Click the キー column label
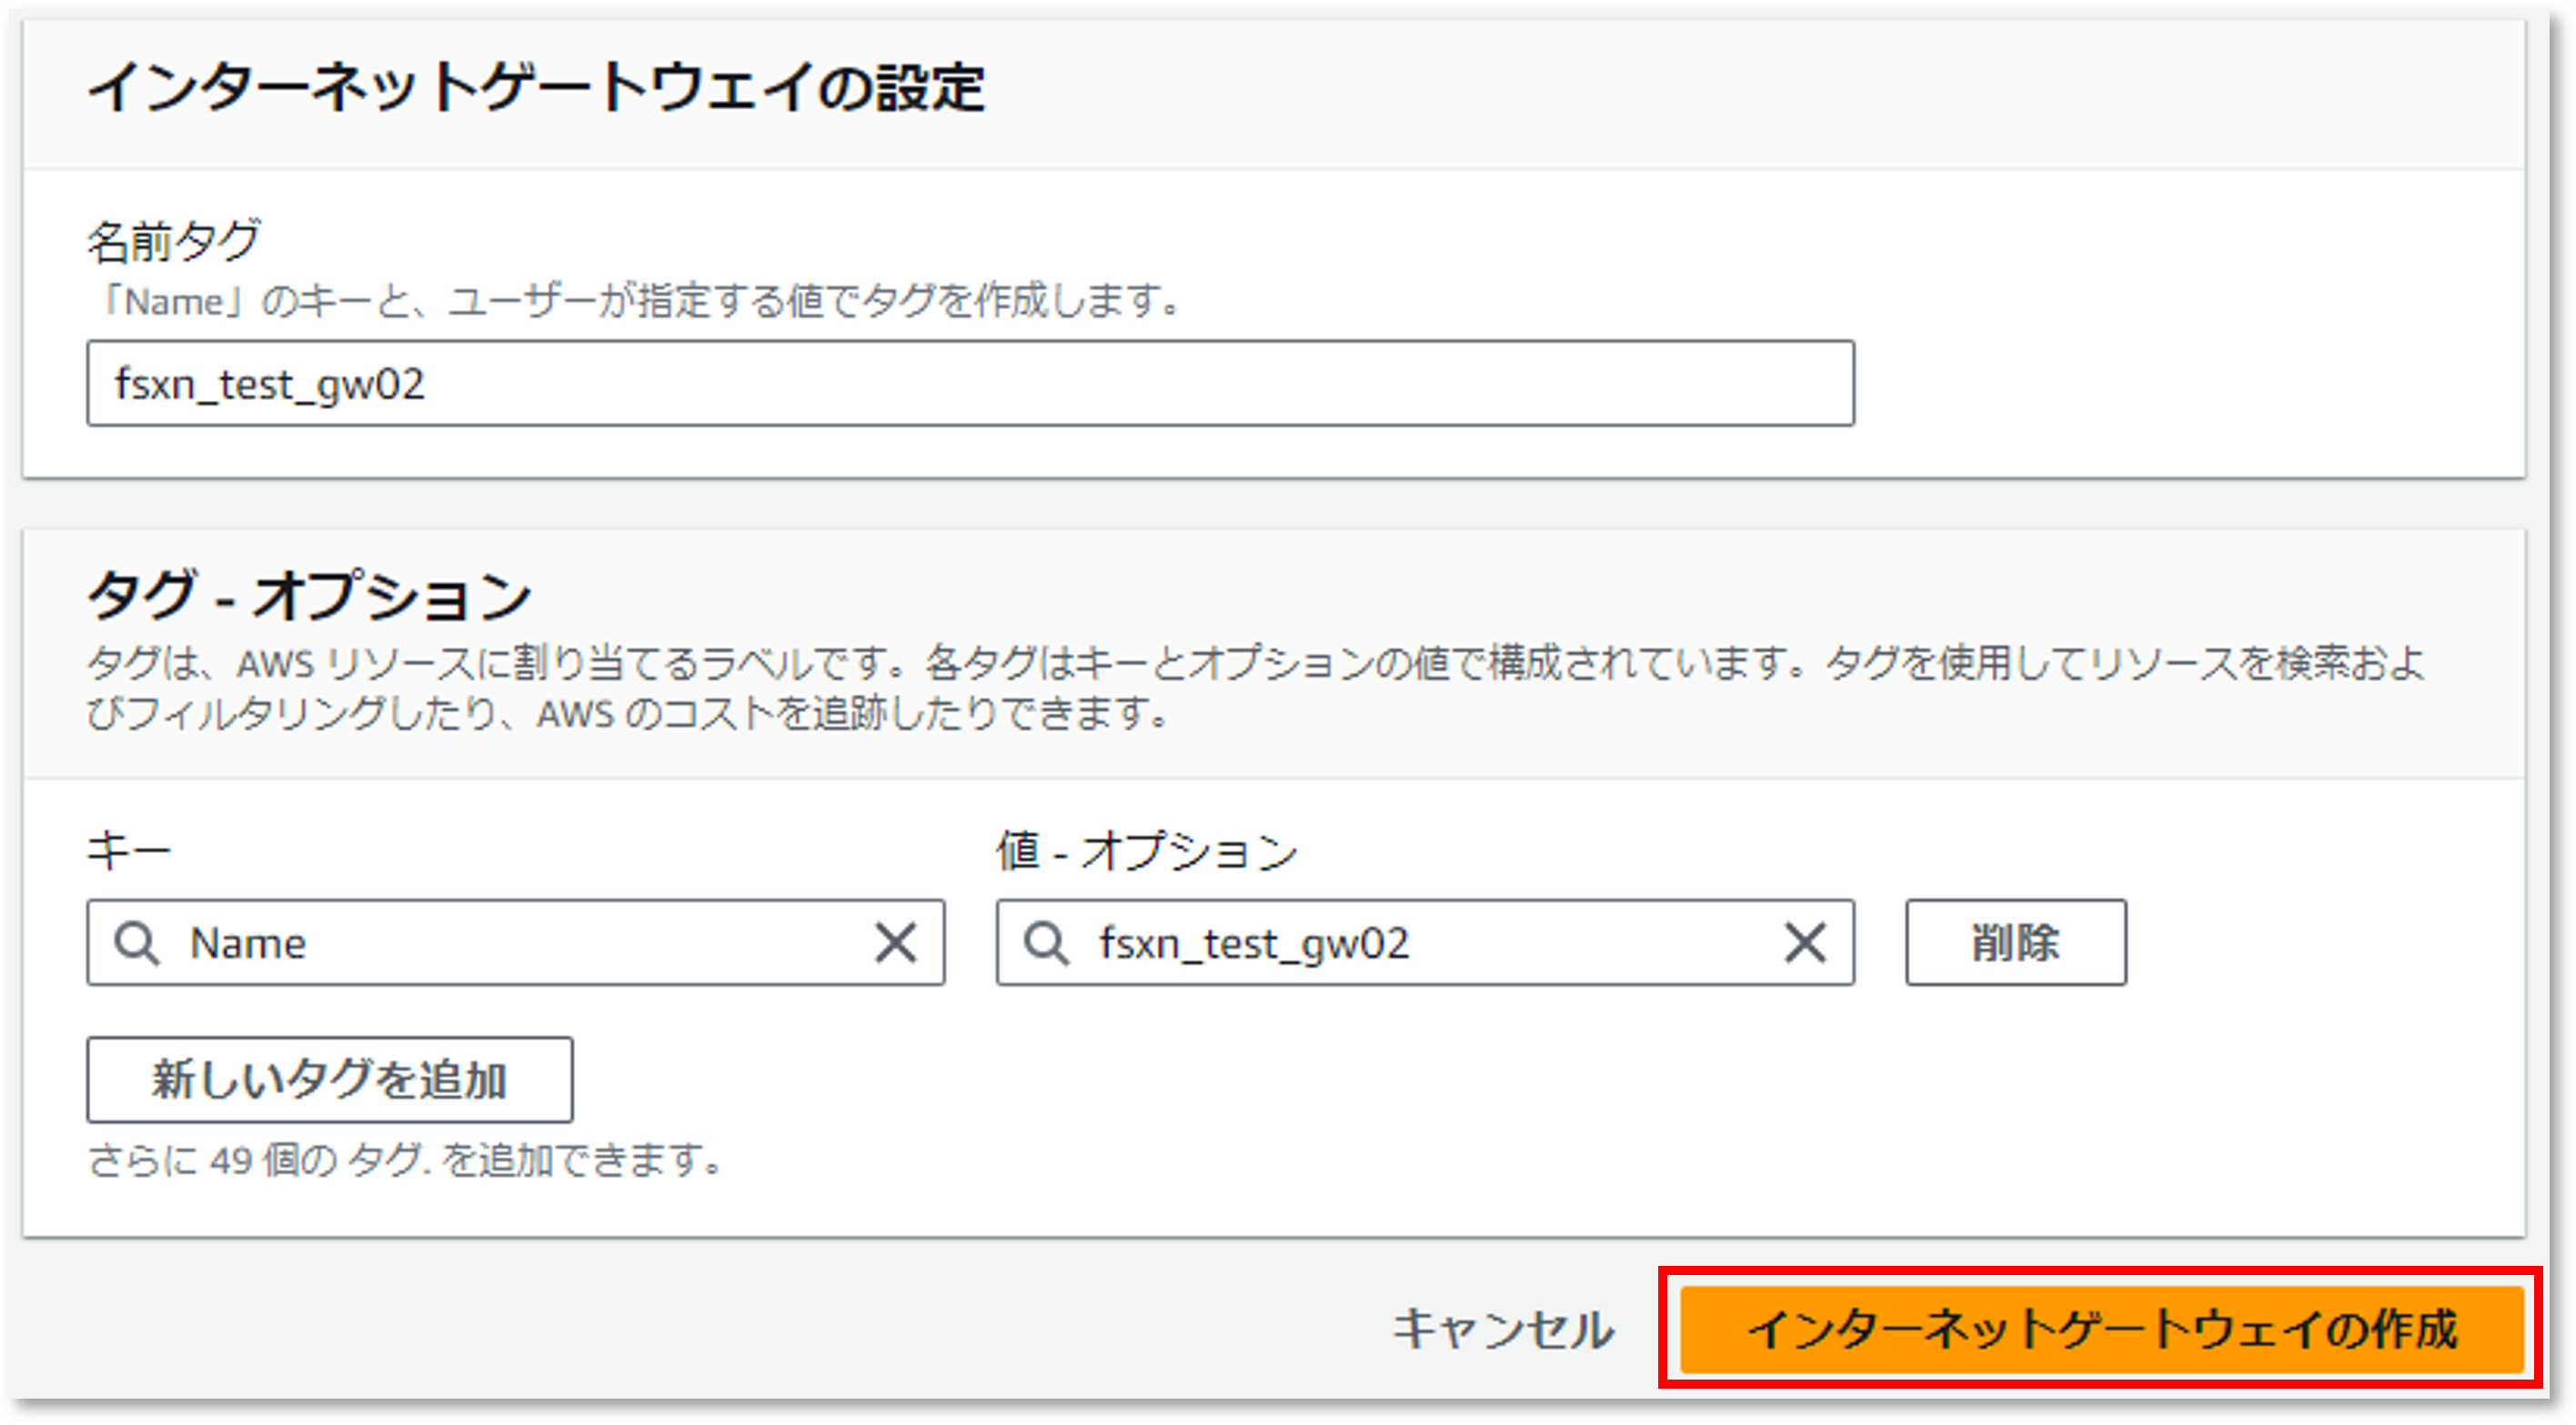Image resolution: width=2576 pixels, height=1425 pixels. pyautogui.click(x=129, y=851)
